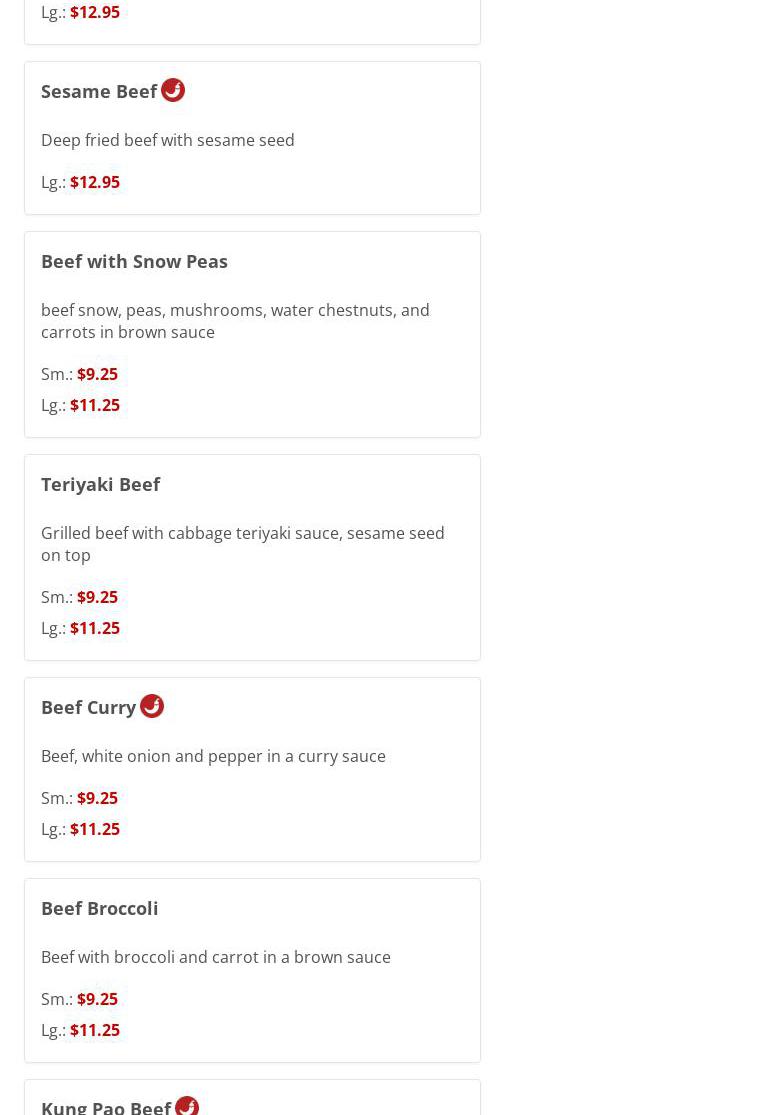
Task: Select the small $9.25 Beef Curry option
Action: coord(97,798)
